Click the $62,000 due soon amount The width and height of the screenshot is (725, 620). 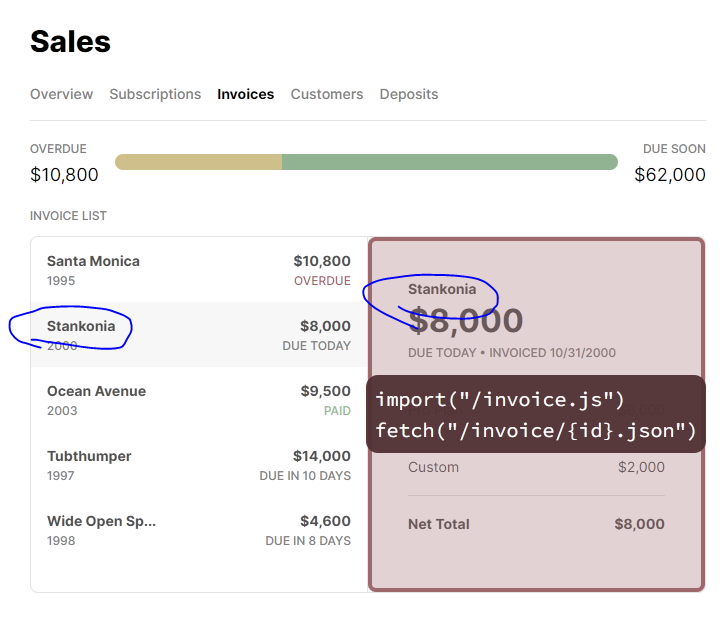pyautogui.click(x=670, y=175)
